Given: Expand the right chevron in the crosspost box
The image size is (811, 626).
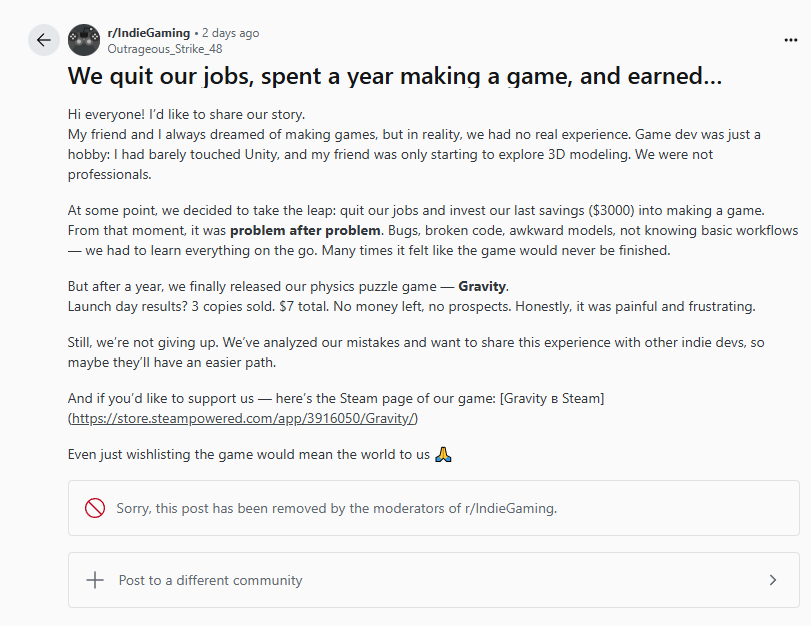Looking at the screenshot, I should point(772,580).
